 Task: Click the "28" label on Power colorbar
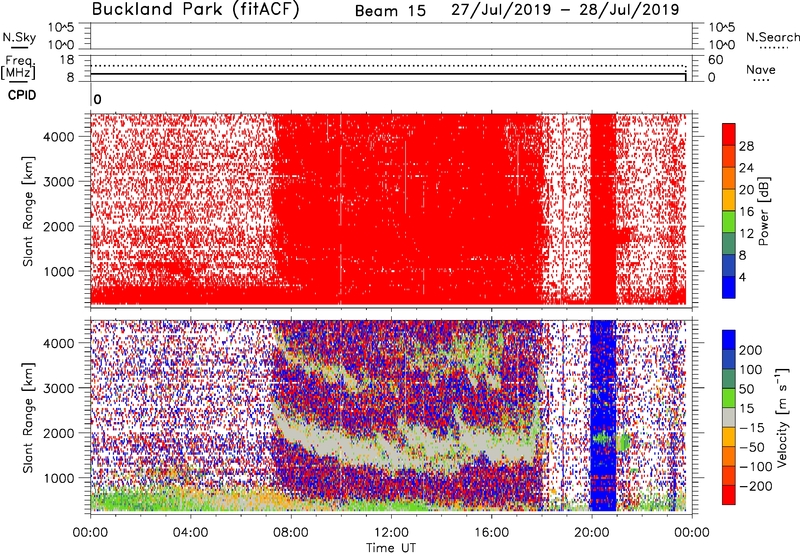pos(746,146)
